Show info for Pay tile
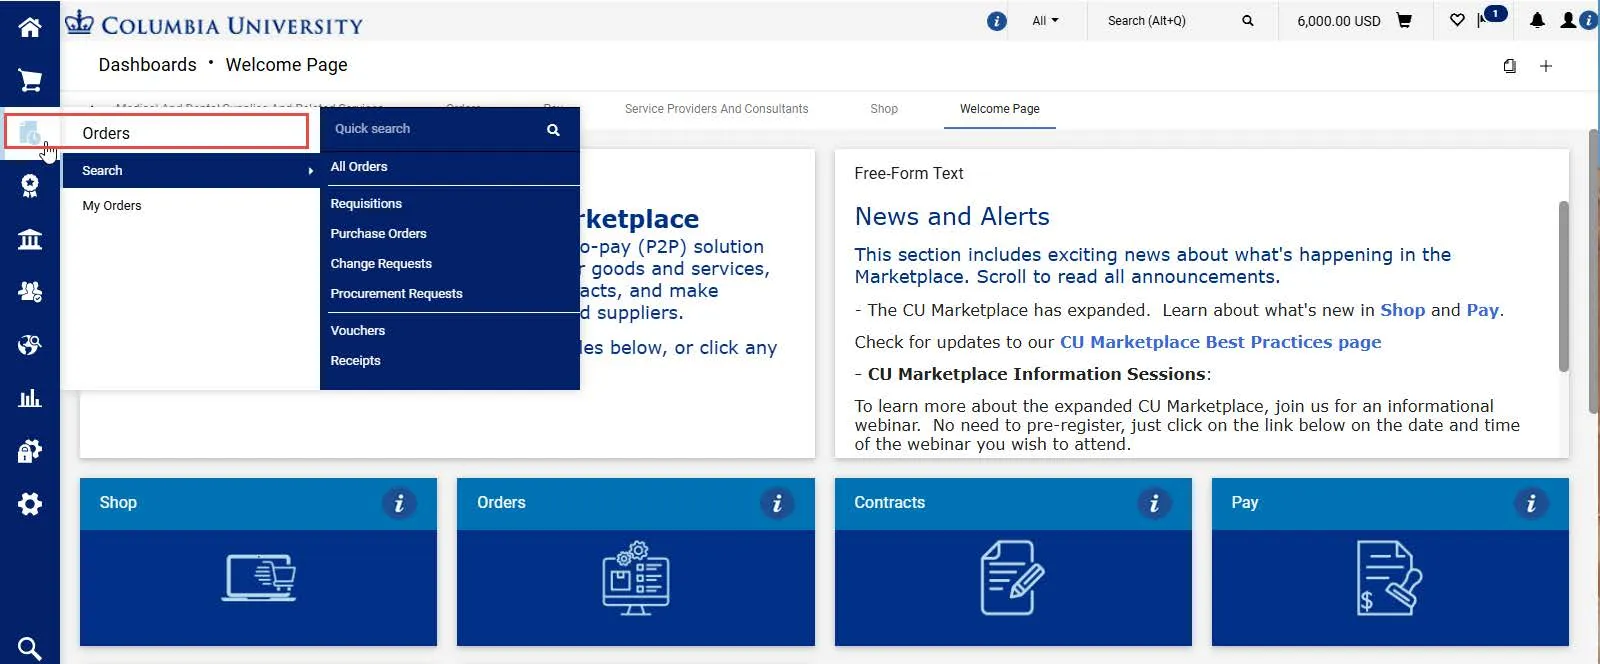 1531,503
